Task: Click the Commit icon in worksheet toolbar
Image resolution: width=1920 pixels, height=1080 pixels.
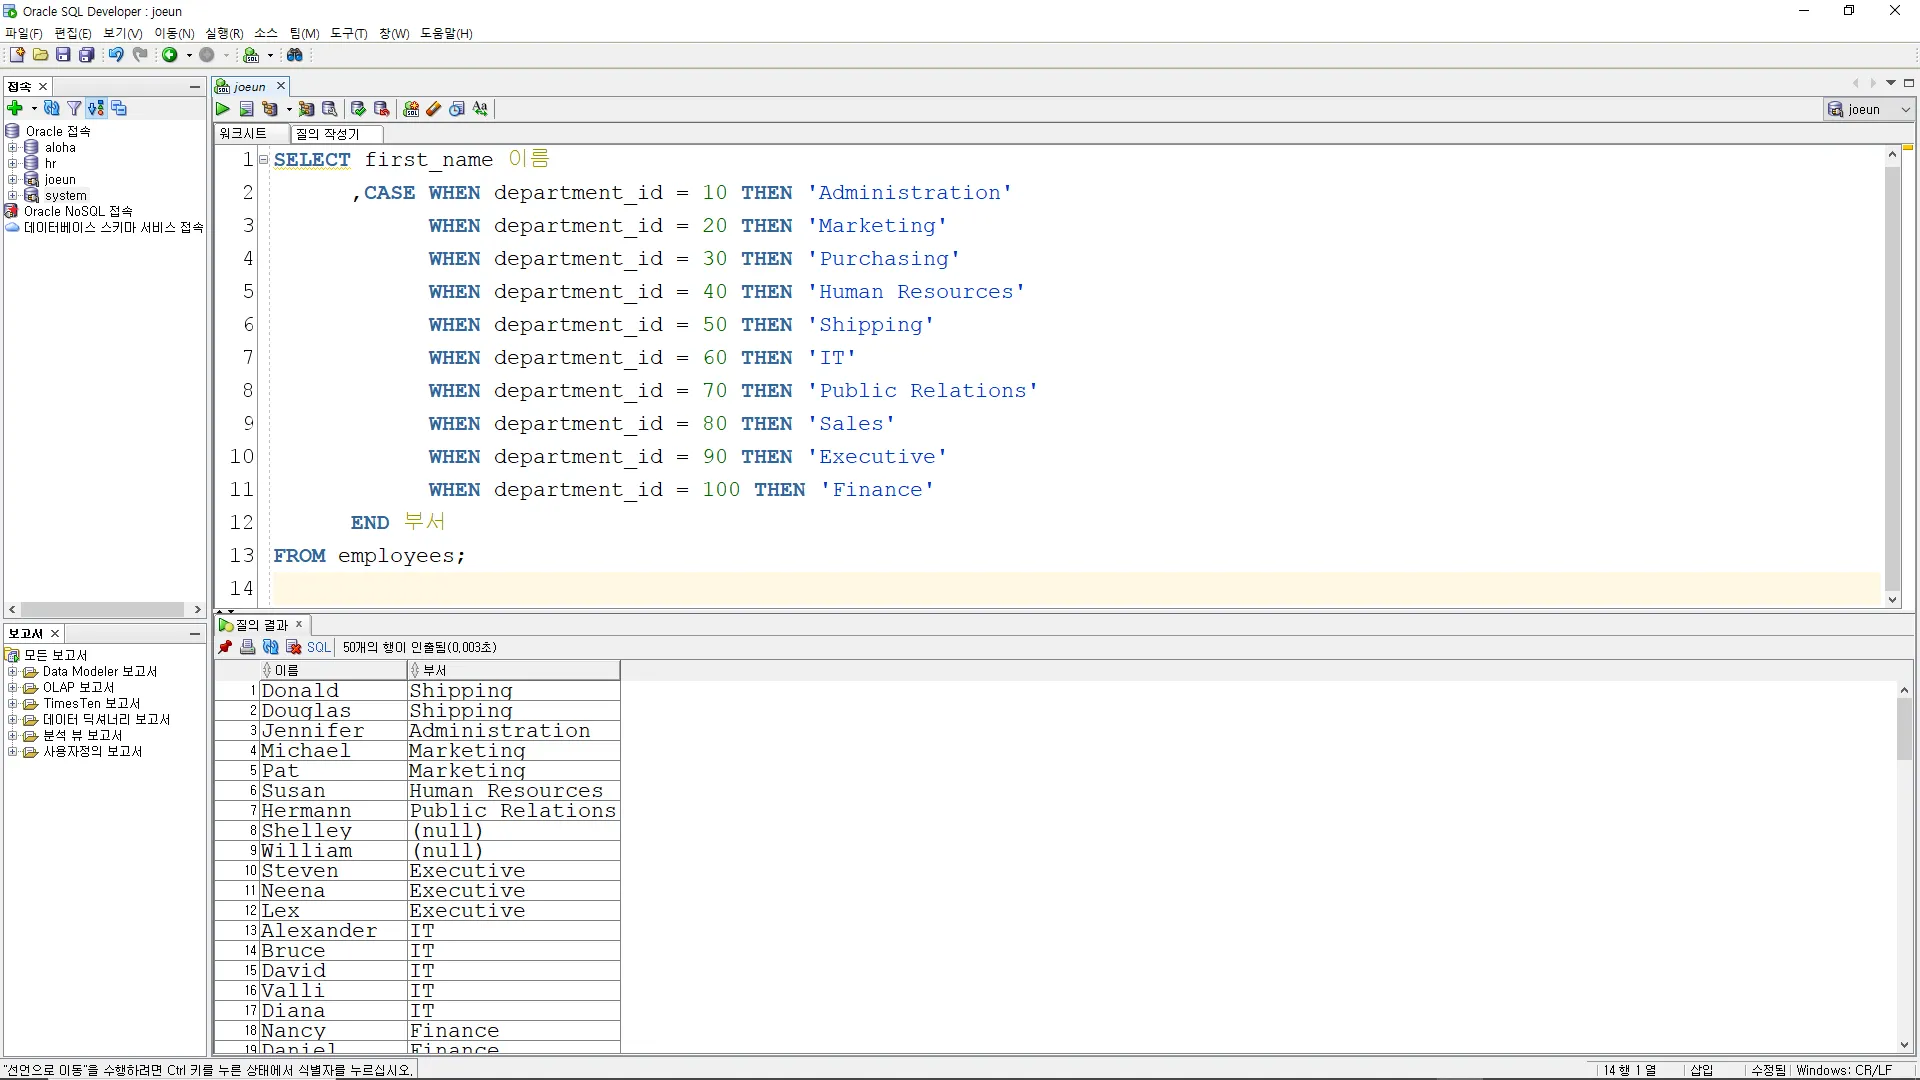Action: (358, 109)
